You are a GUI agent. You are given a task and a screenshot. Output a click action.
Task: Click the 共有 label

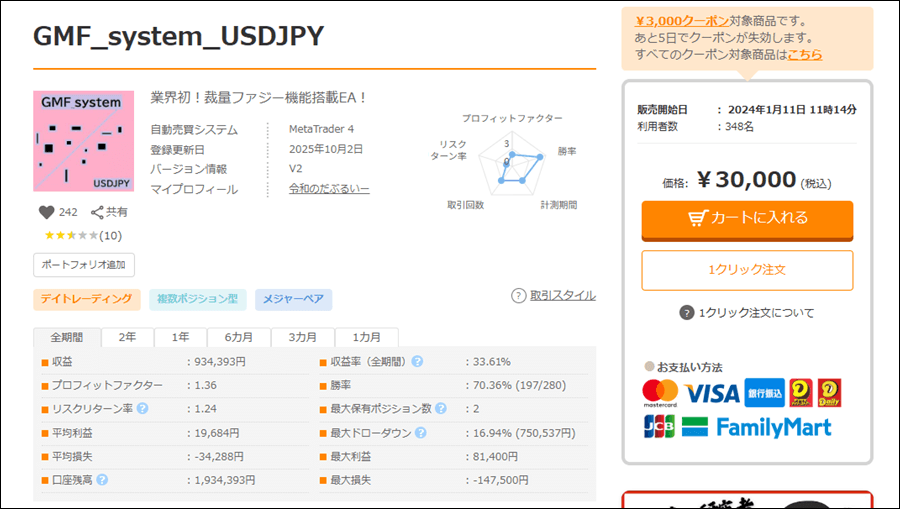117,212
